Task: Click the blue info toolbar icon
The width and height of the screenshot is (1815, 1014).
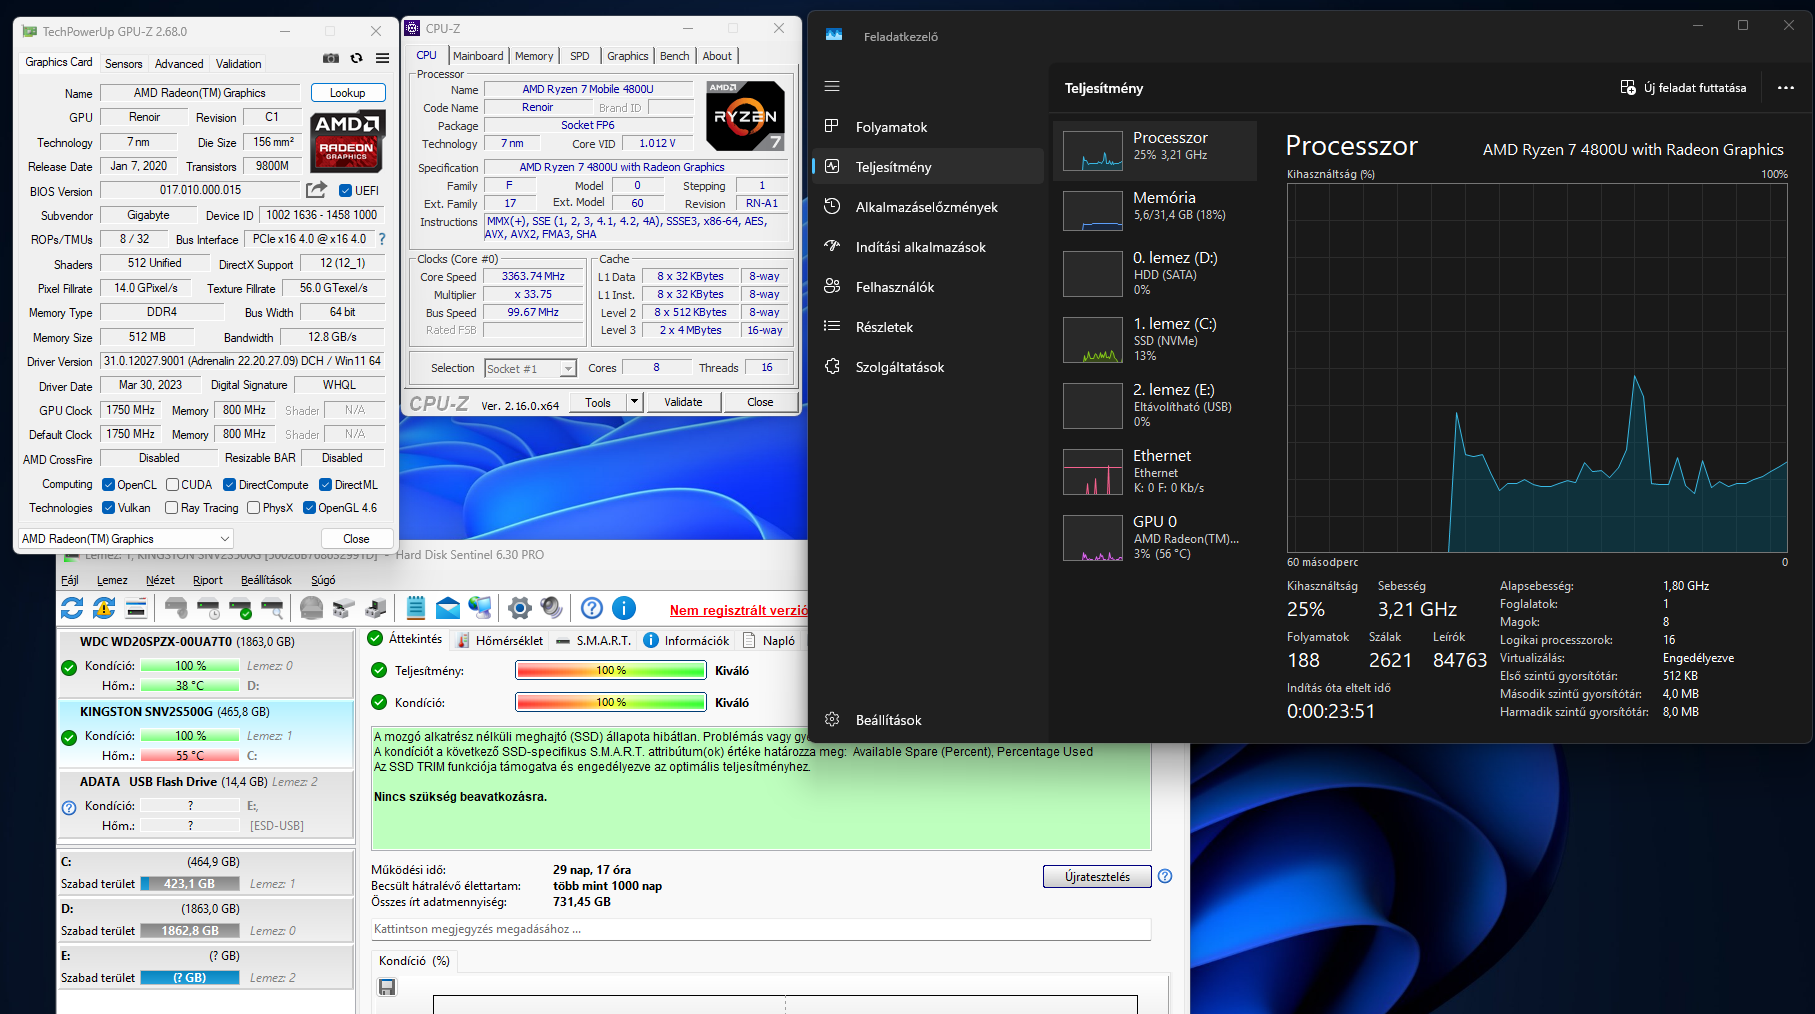Action: click(624, 607)
